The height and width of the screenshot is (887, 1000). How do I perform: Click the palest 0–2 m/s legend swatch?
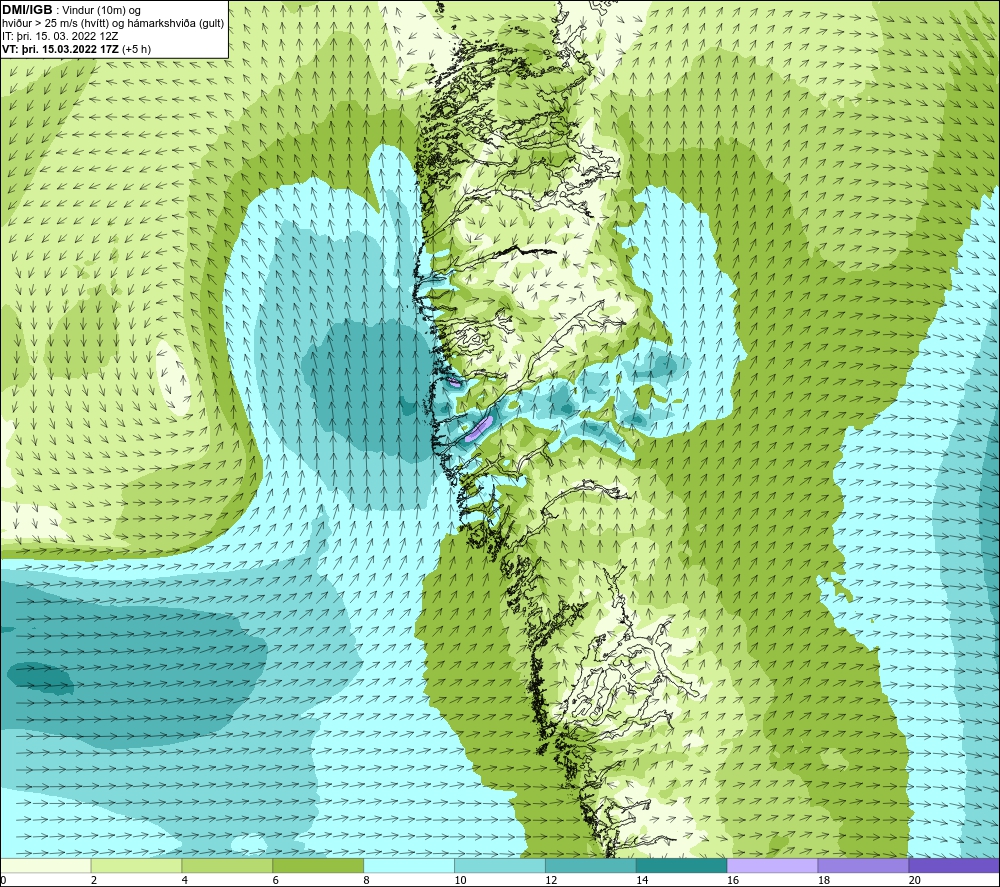(x=46, y=865)
